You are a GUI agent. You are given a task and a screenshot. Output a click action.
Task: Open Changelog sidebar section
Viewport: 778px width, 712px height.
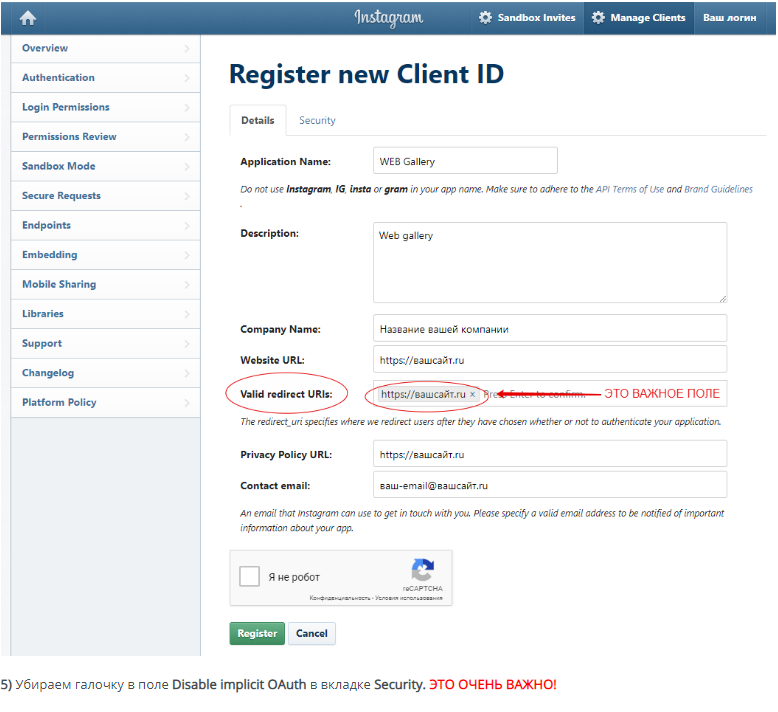point(106,373)
